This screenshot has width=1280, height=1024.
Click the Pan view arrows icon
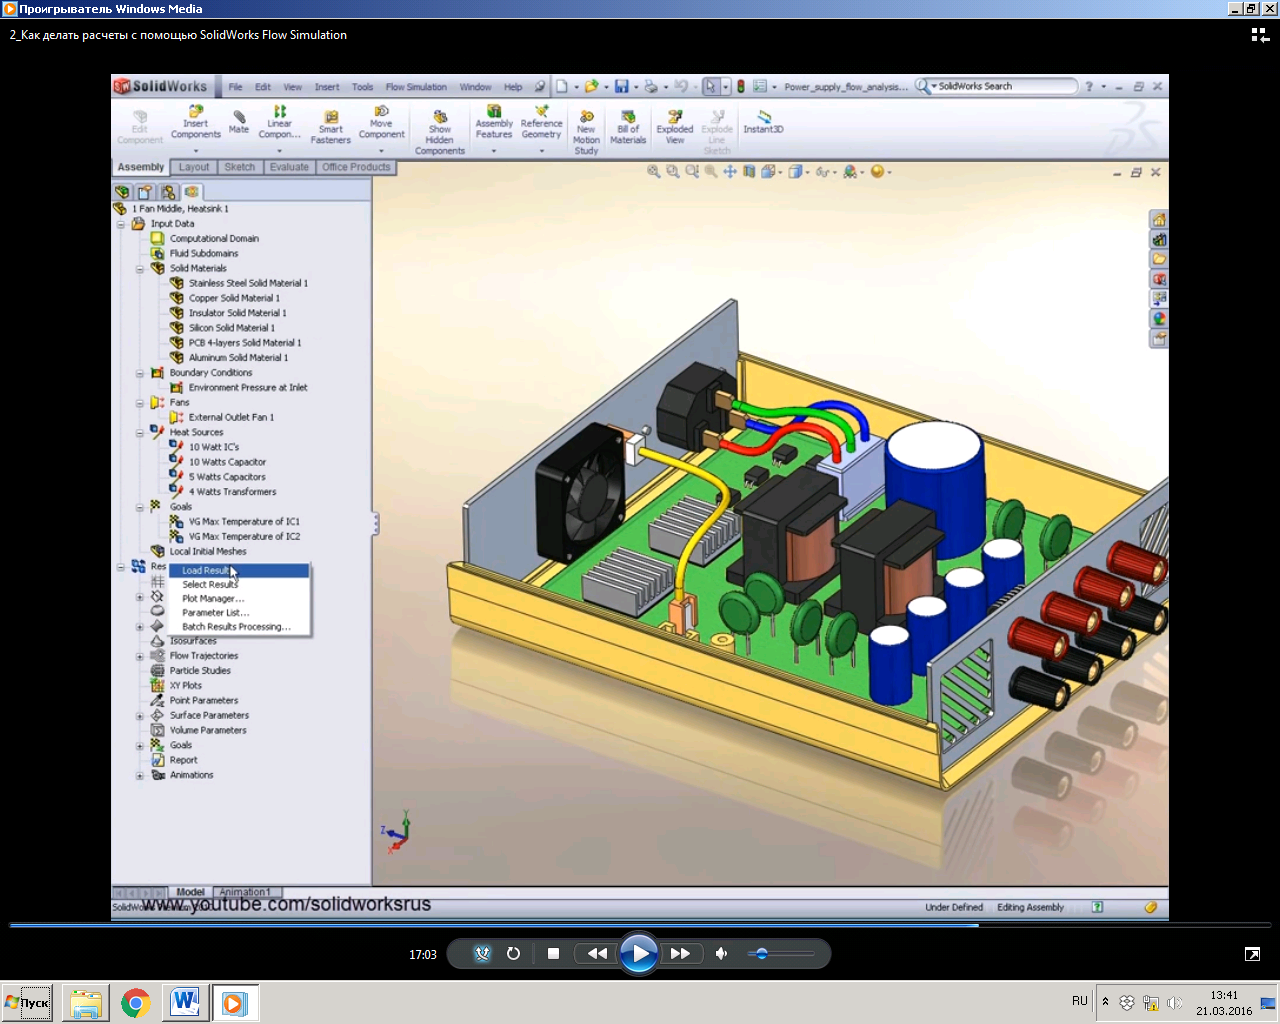pos(730,172)
